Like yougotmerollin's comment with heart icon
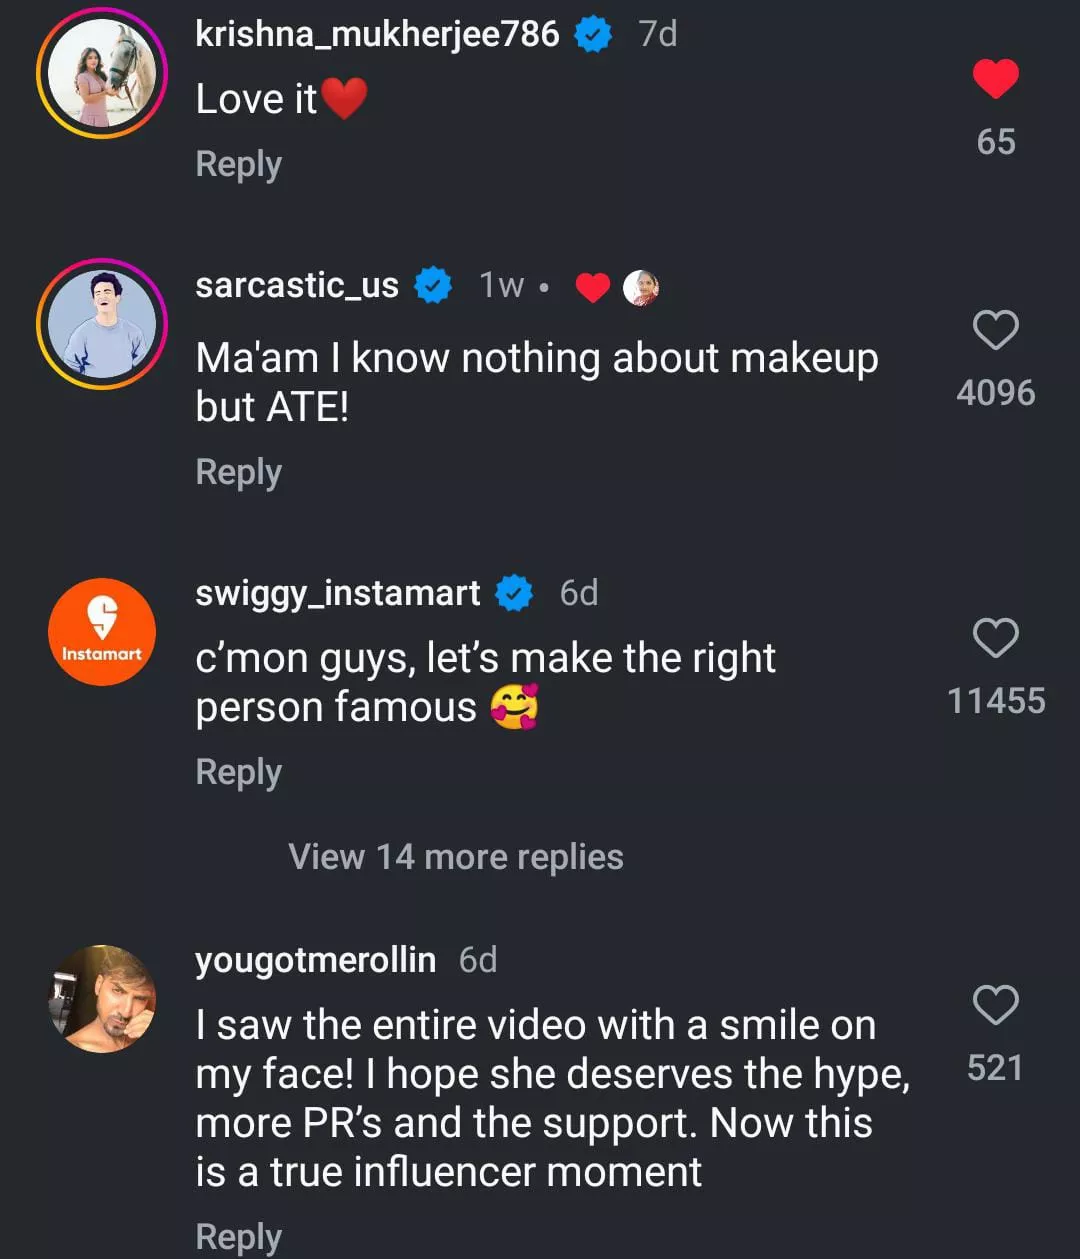The image size is (1080, 1259). click(x=995, y=1005)
